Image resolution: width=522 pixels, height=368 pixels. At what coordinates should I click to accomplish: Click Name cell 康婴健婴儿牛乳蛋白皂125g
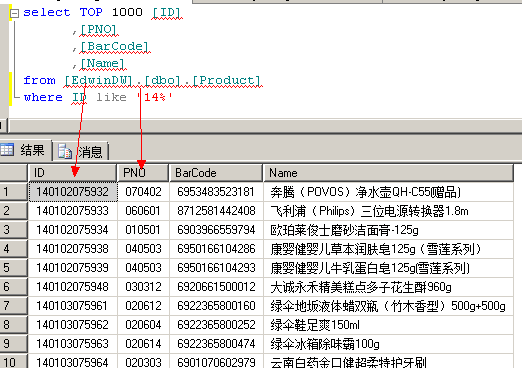pos(388,268)
